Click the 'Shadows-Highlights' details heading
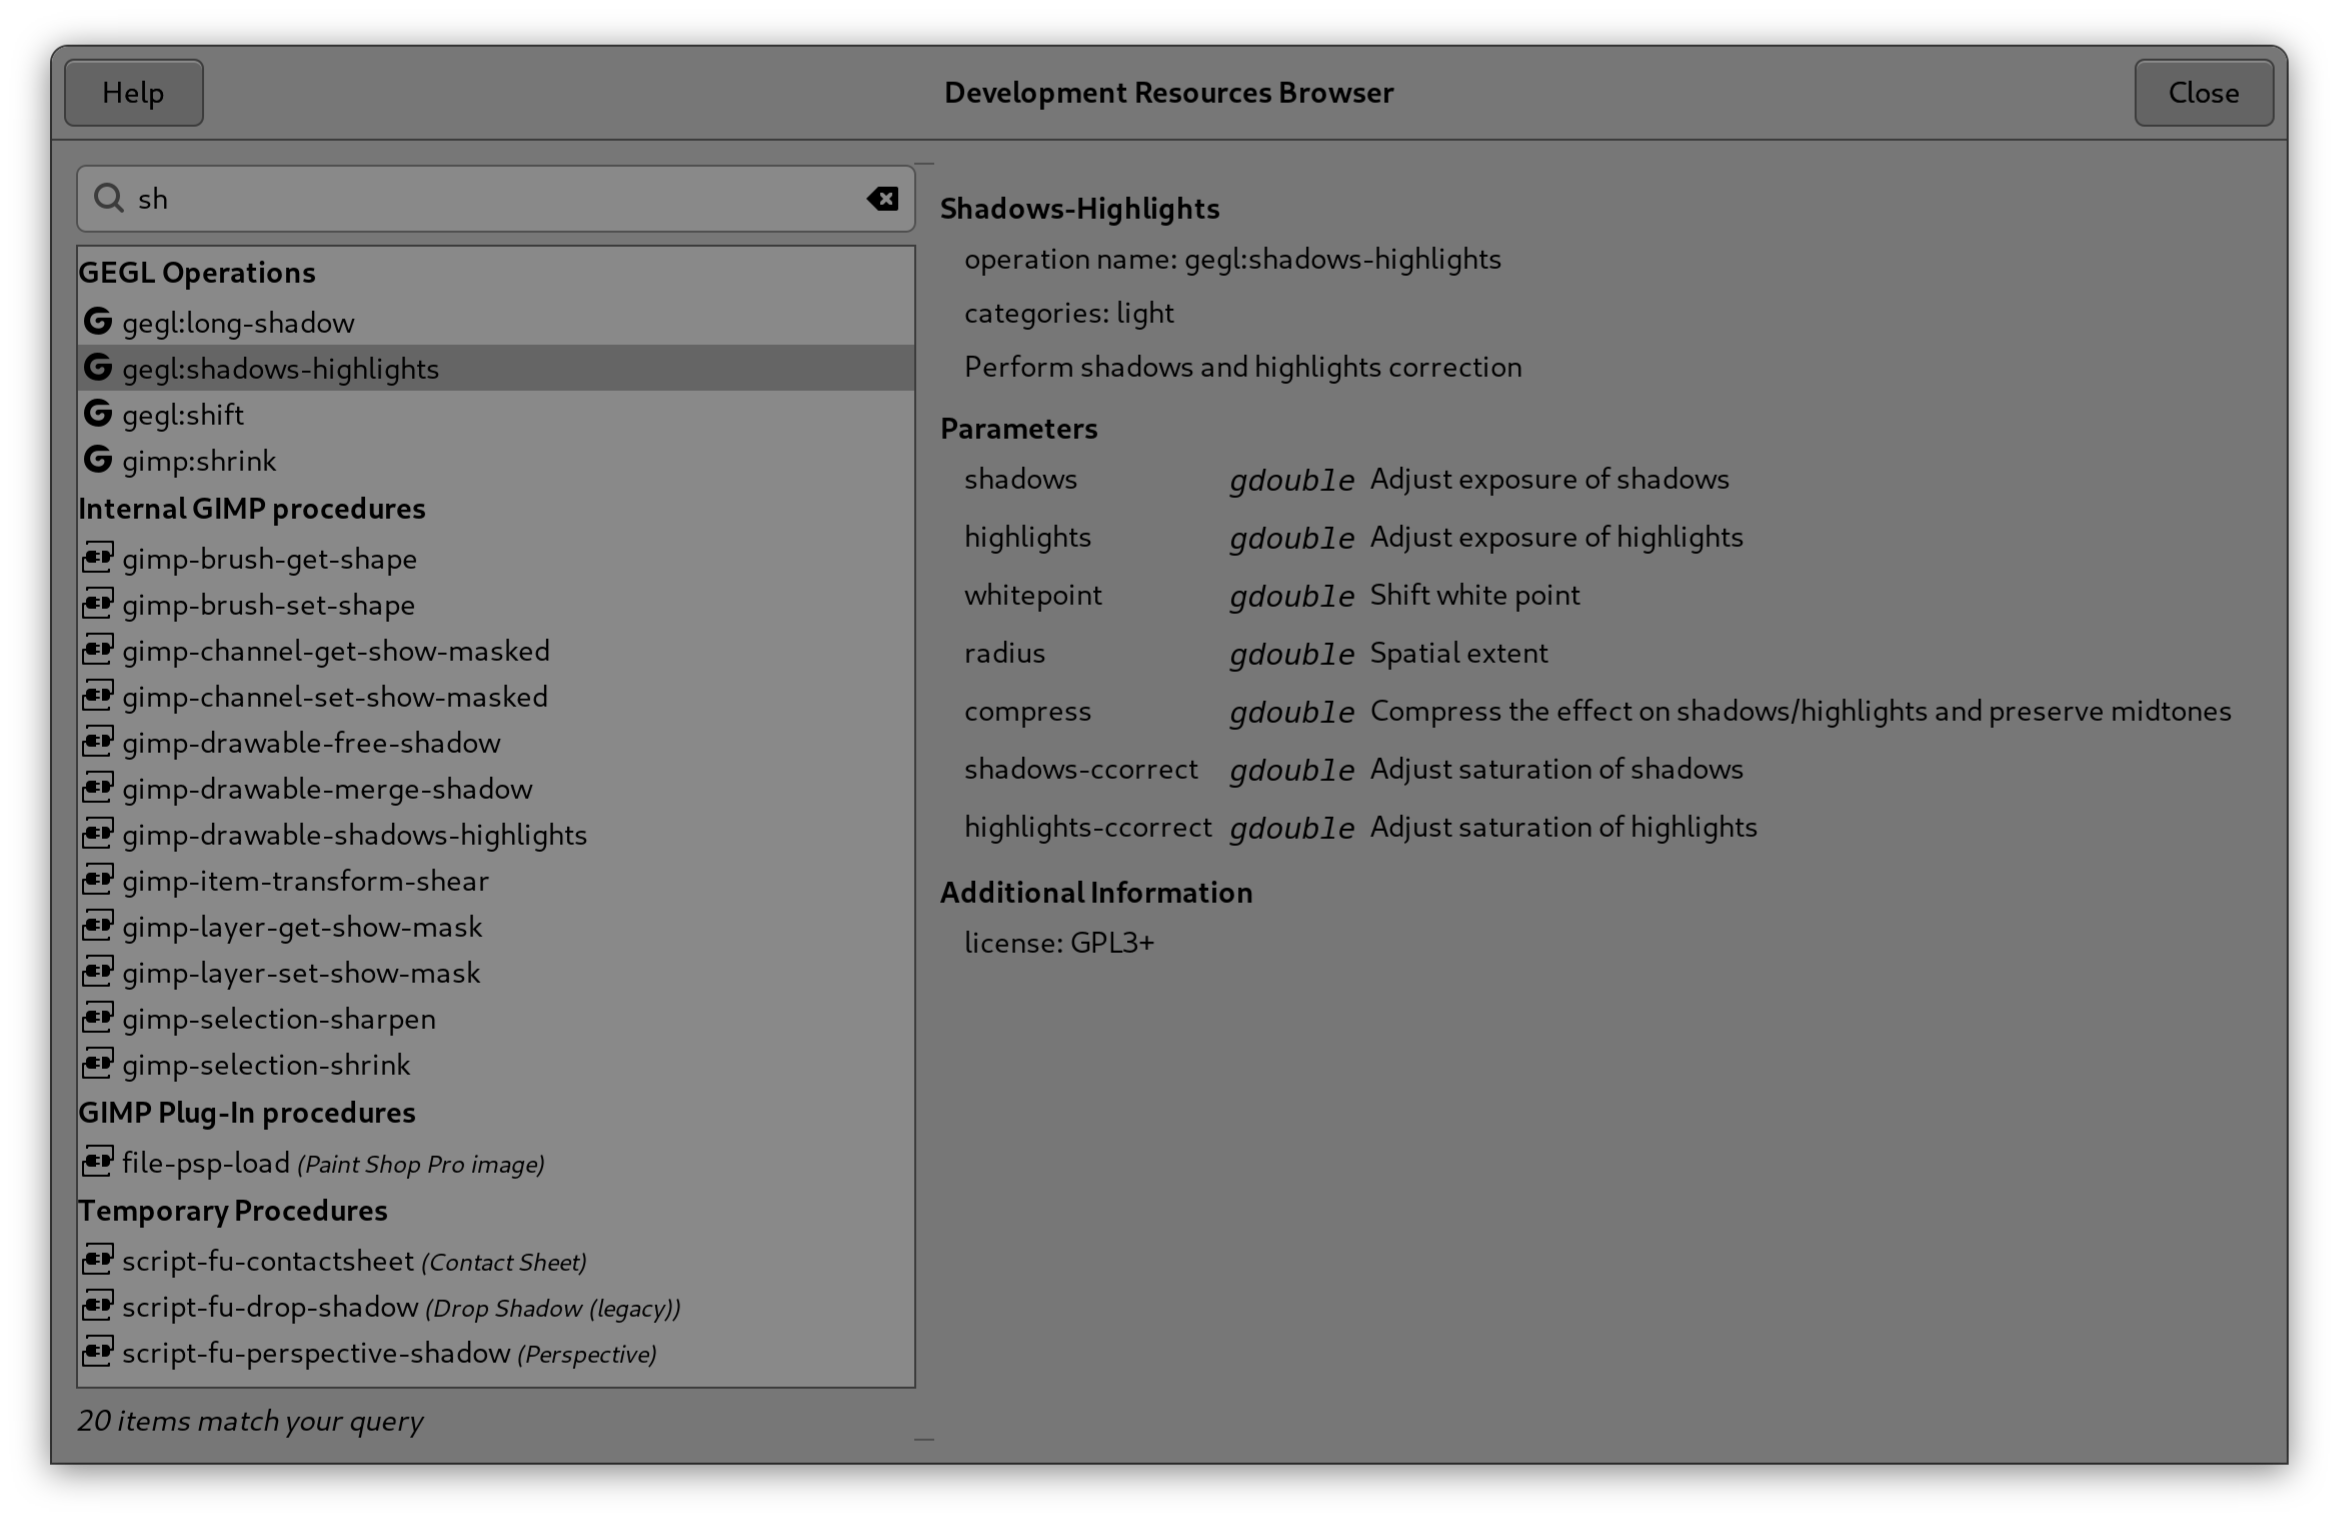 tap(1079, 208)
